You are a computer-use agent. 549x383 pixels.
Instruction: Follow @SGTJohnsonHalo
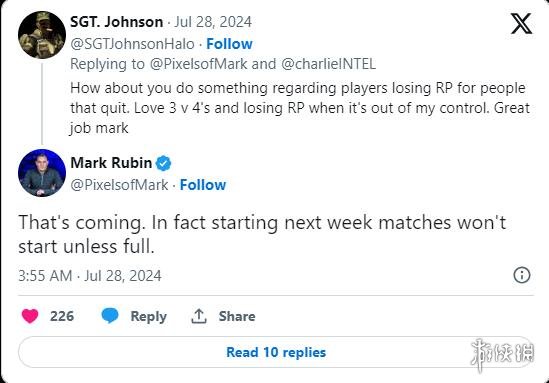pos(229,44)
